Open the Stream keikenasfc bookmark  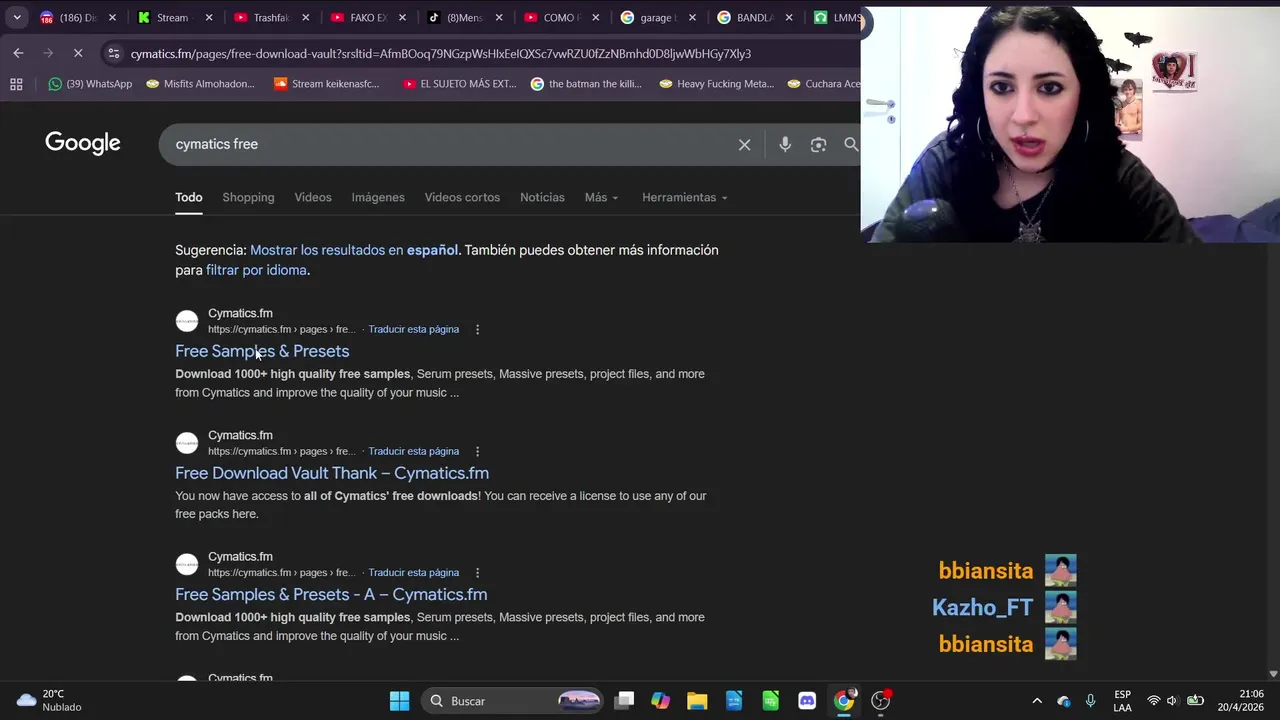coord(327,84)
